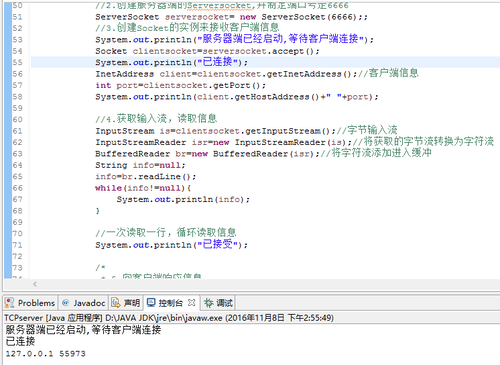
Task: Click the Problems tab icon
Action: [9, 303]
